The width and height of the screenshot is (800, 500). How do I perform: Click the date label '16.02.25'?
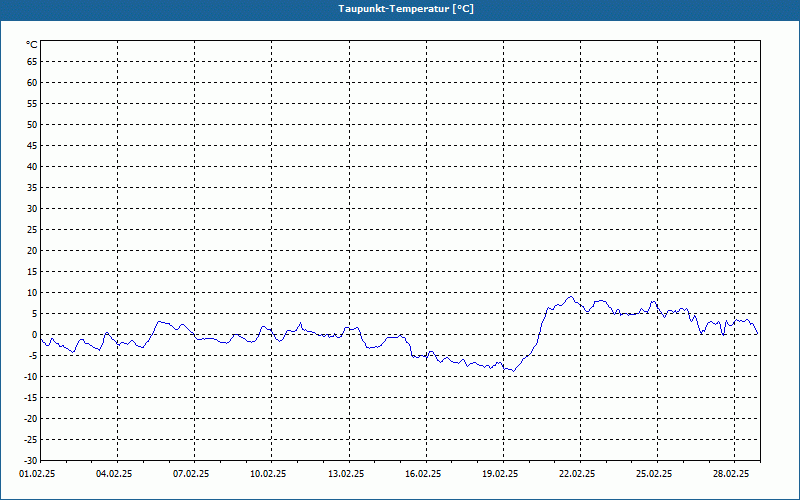(423, 474)
